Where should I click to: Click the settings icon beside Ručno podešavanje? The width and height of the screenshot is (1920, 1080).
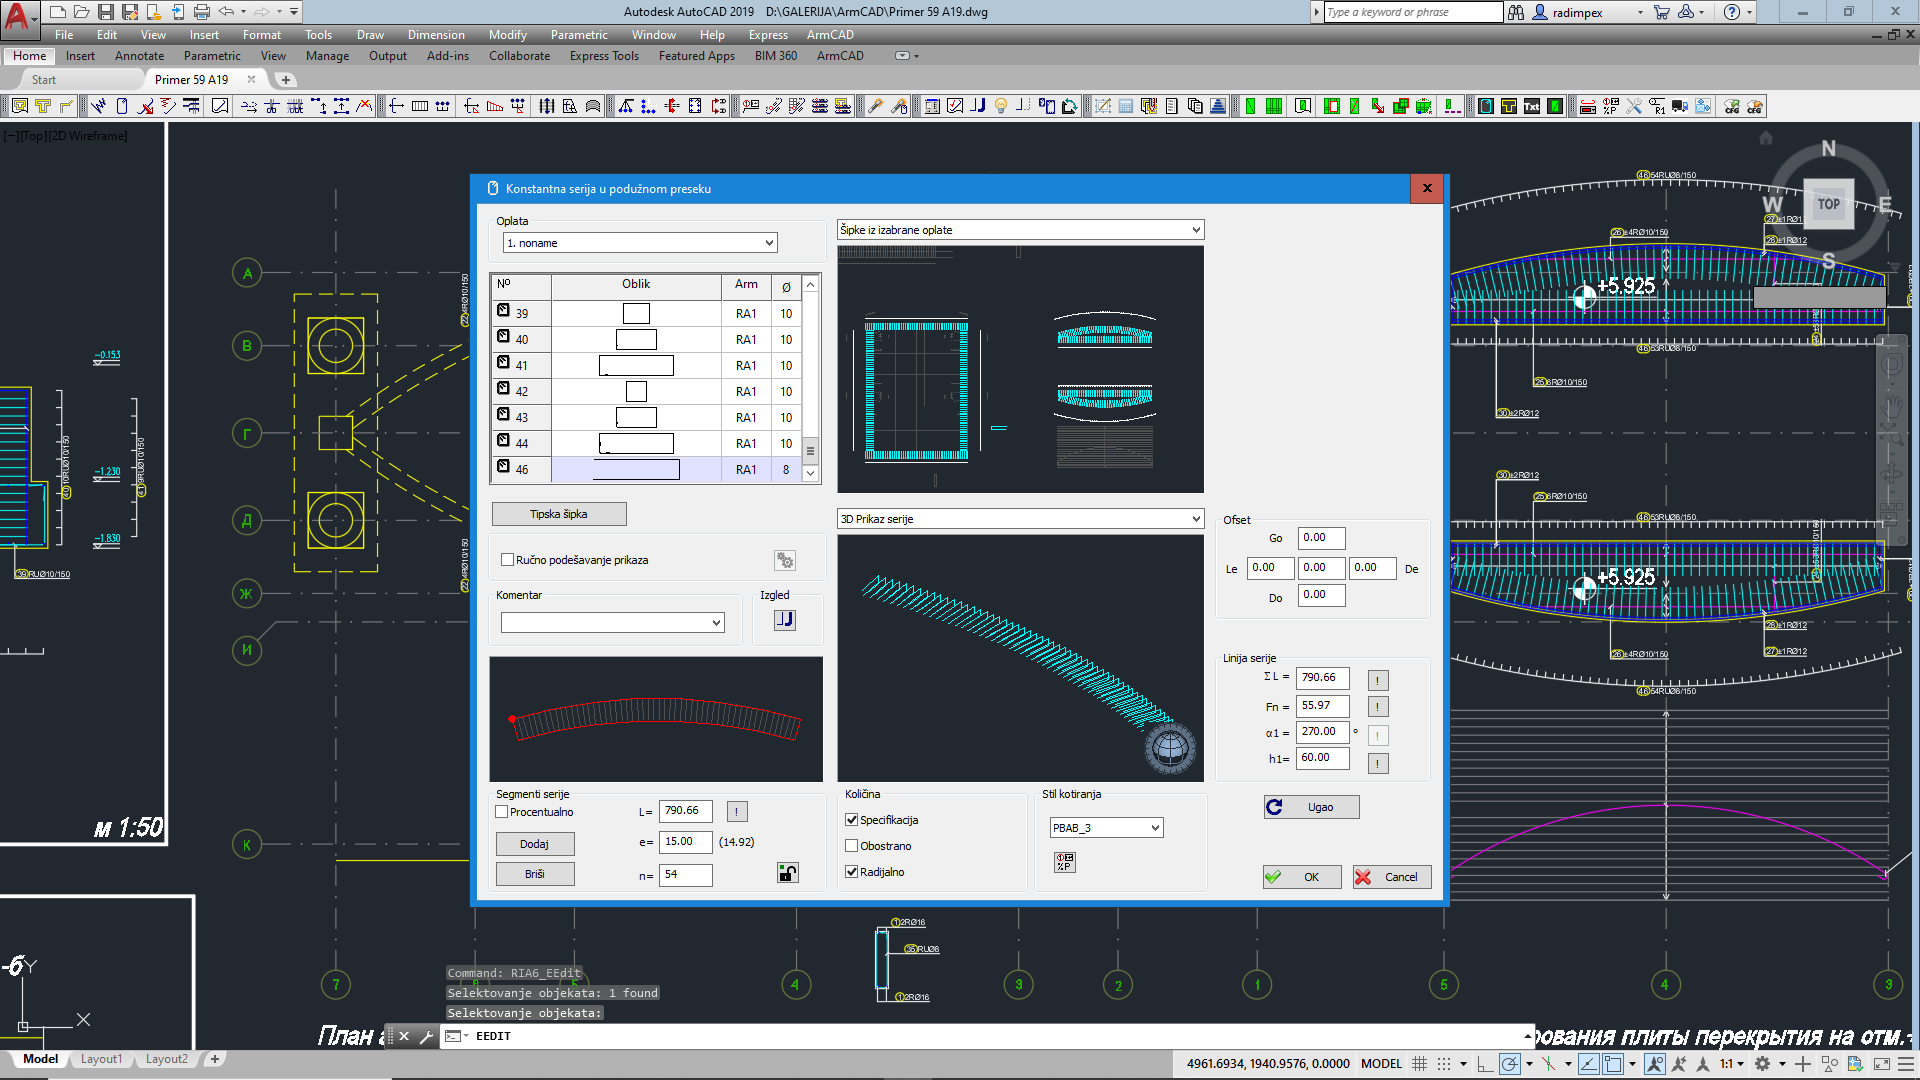click(785, 560)
